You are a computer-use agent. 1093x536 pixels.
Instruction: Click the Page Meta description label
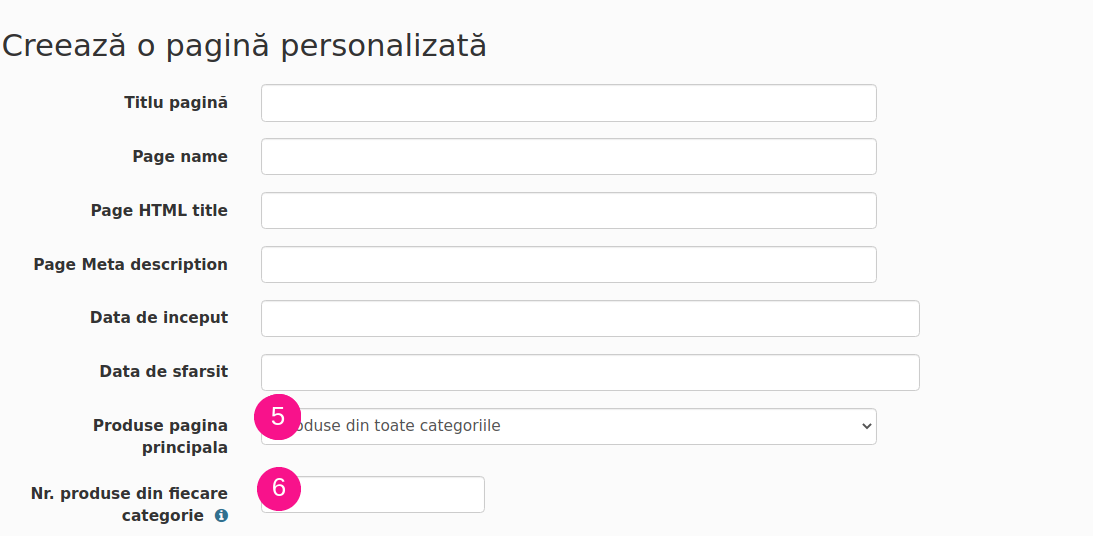tap(130, 264)
